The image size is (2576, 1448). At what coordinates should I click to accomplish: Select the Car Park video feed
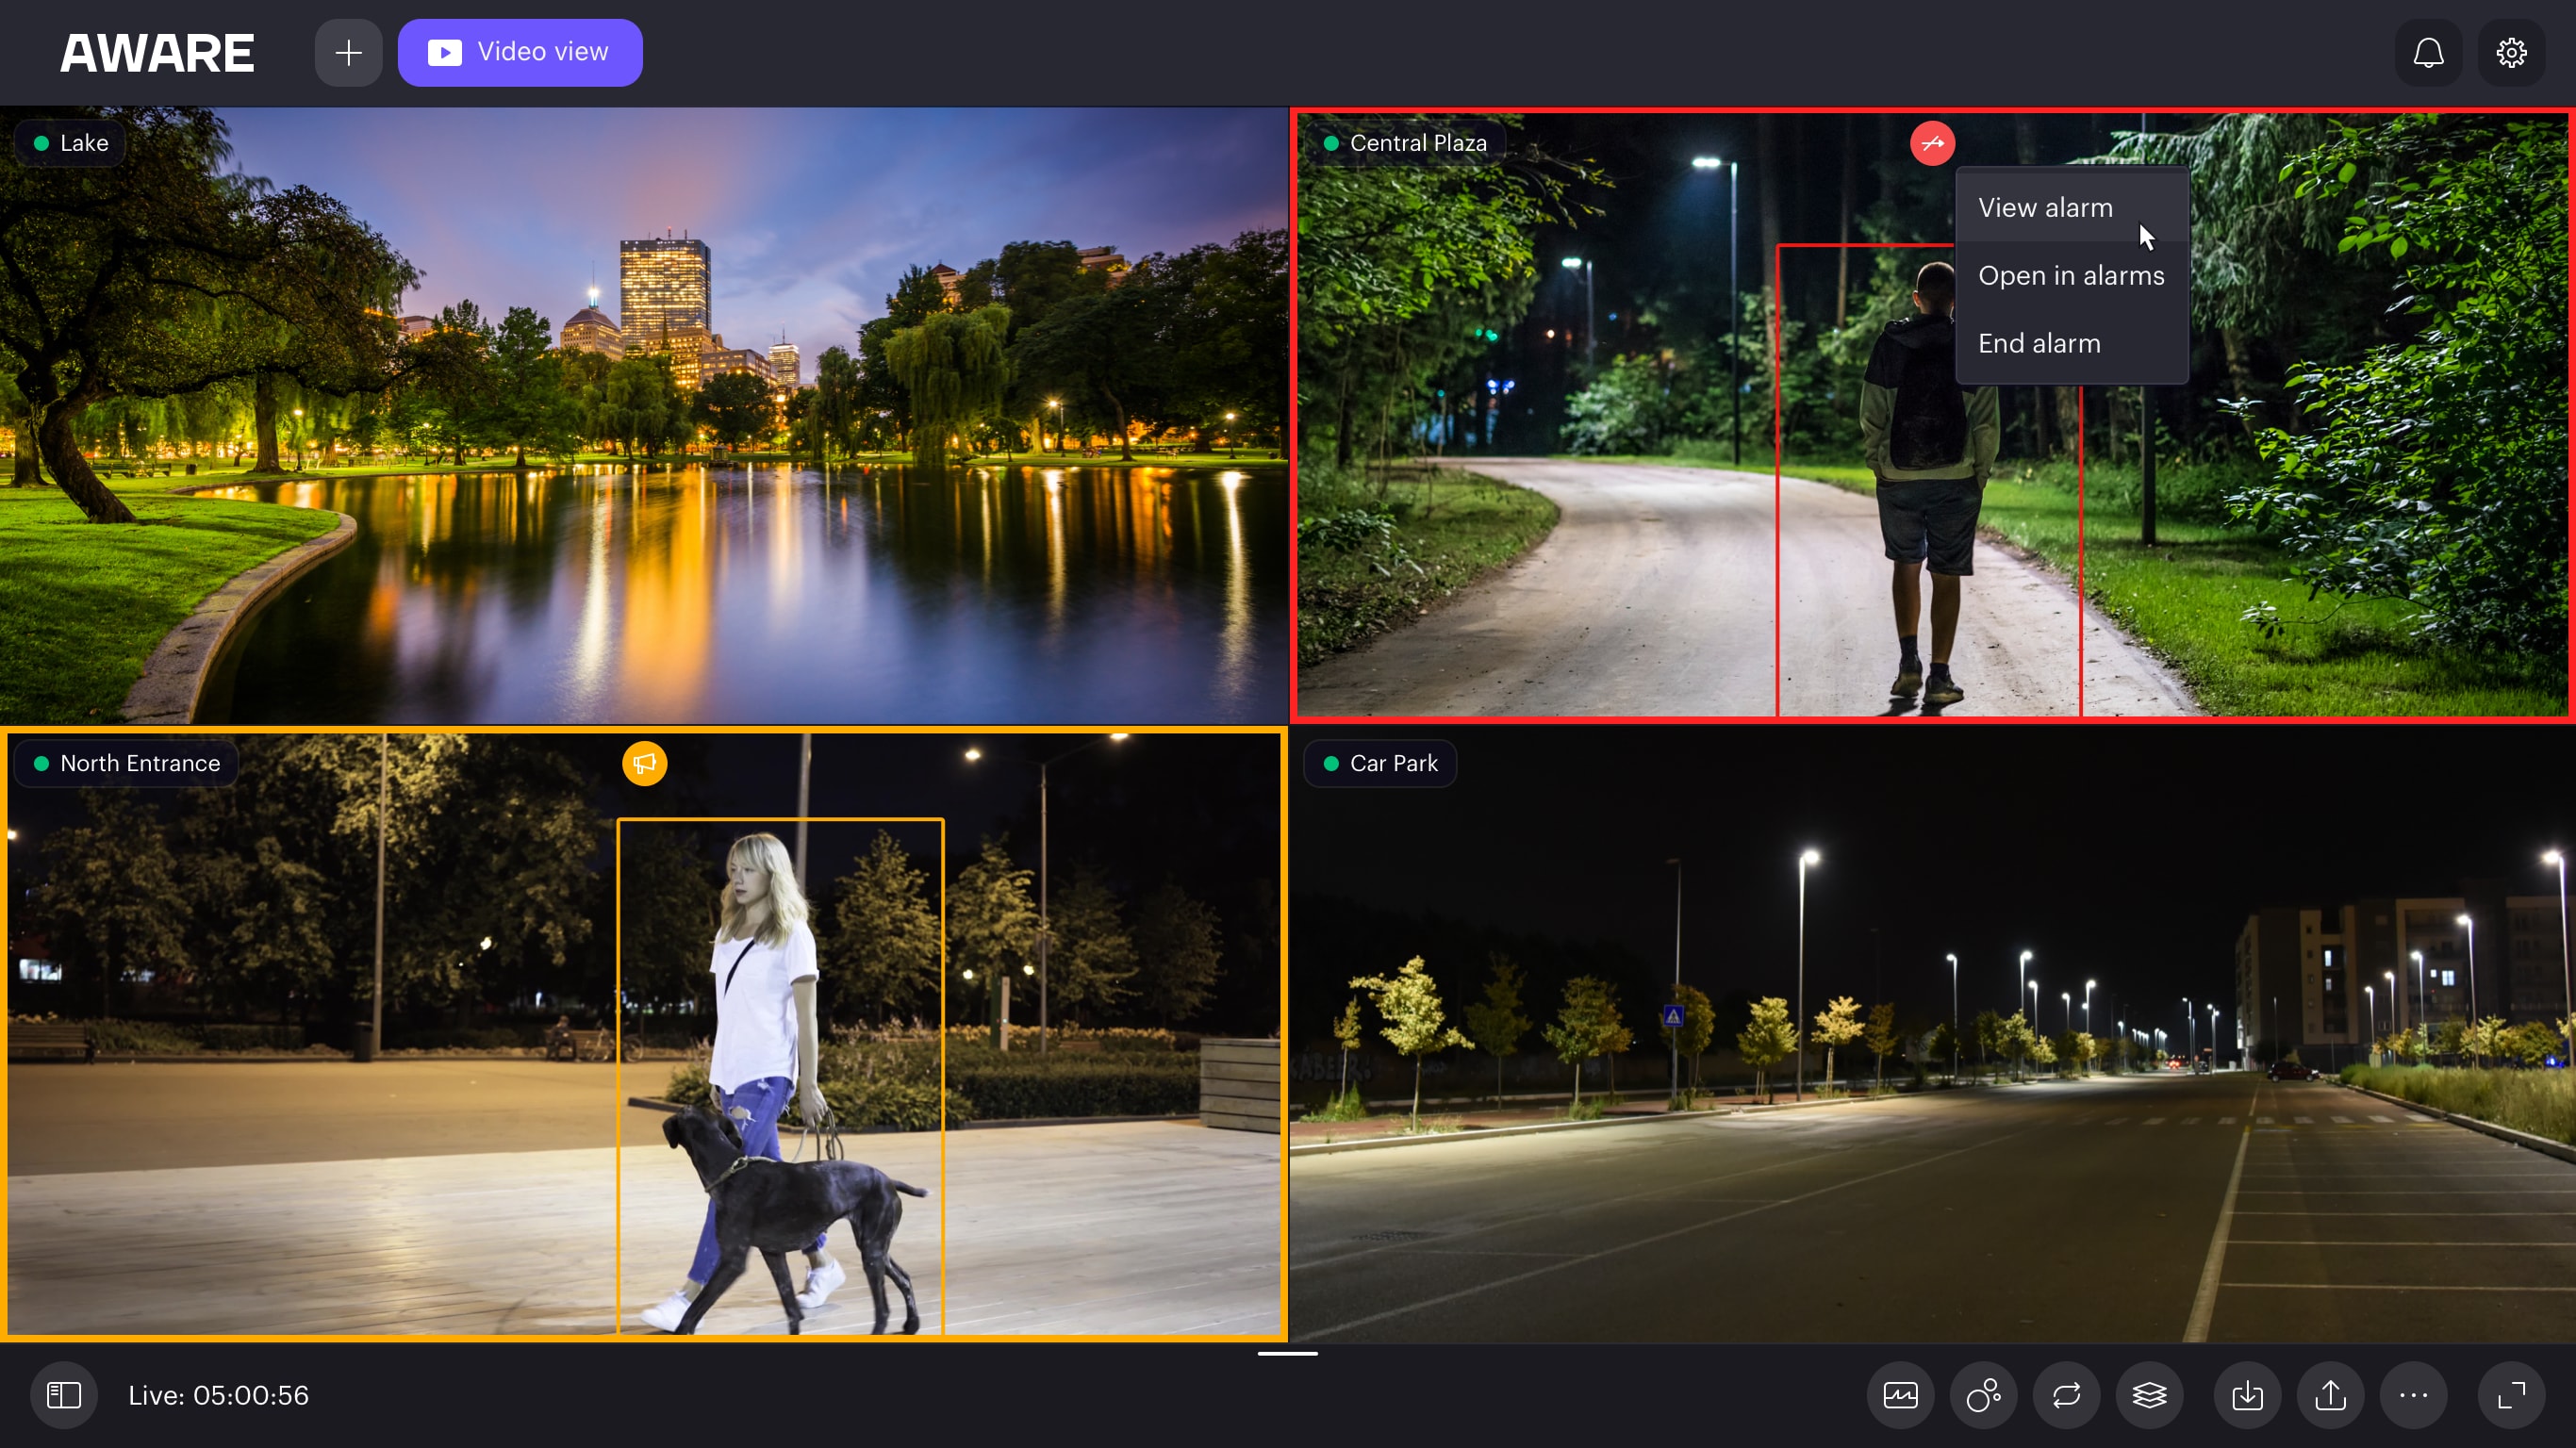(1932, 1035)
